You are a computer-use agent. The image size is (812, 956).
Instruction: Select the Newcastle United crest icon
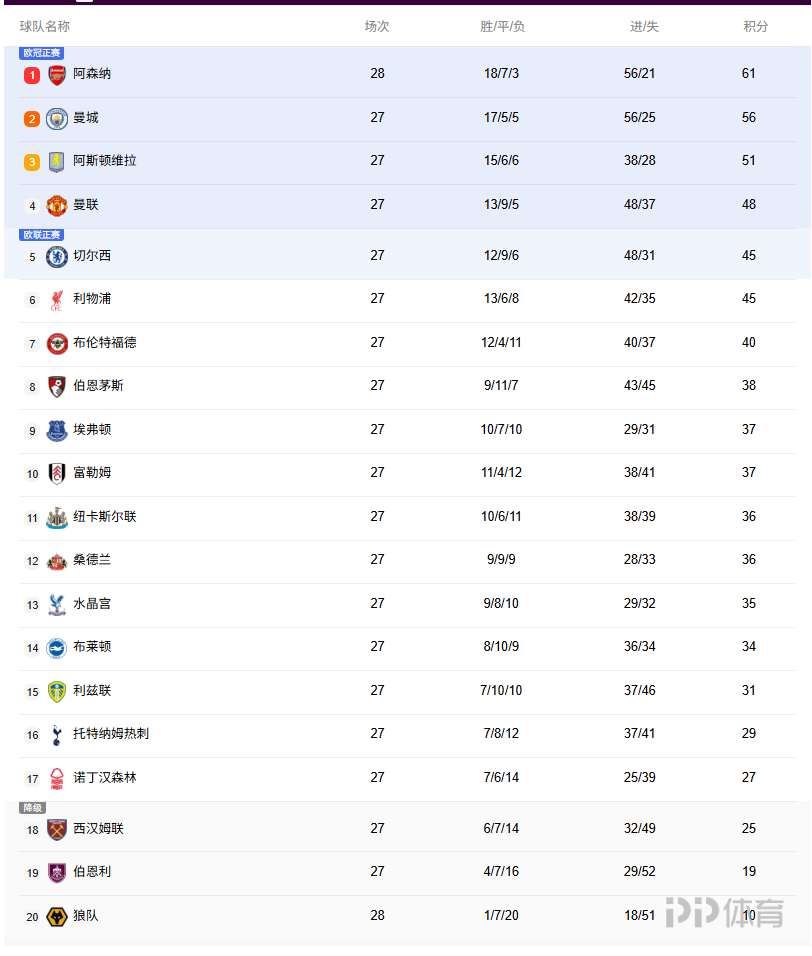(57, 517)
